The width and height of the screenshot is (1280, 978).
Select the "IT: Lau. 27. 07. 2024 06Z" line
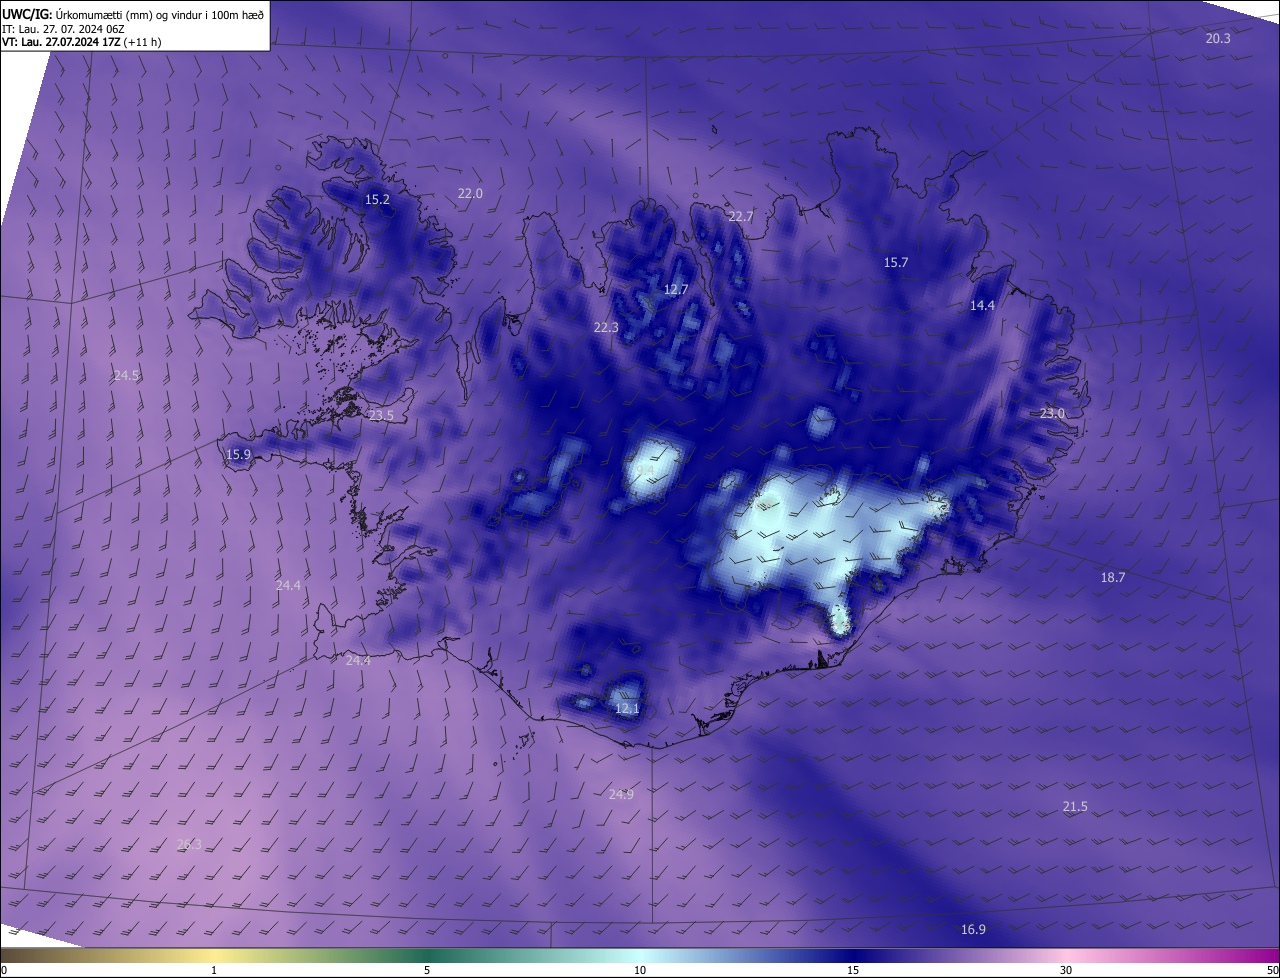[63, 29]
